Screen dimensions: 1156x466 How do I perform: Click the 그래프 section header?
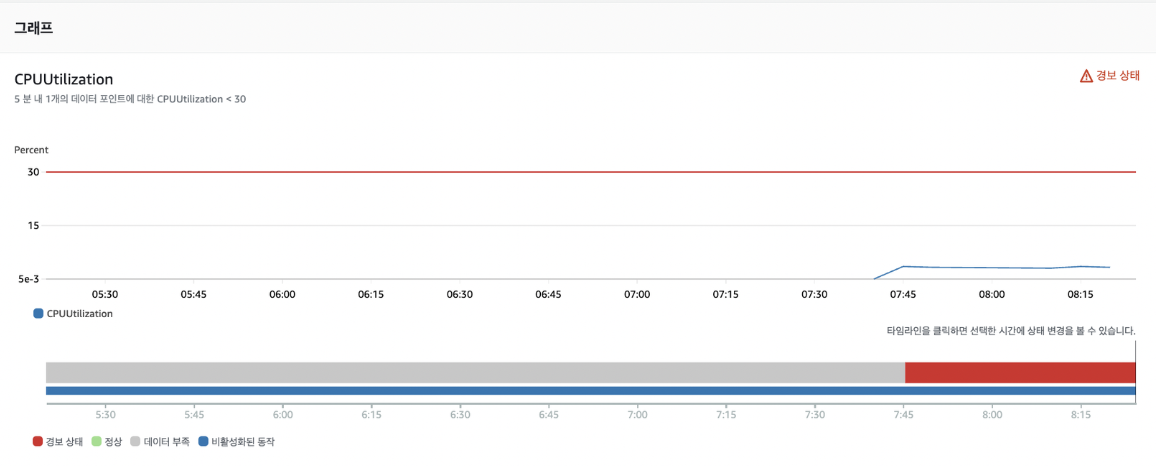click(x=33, y=29)
